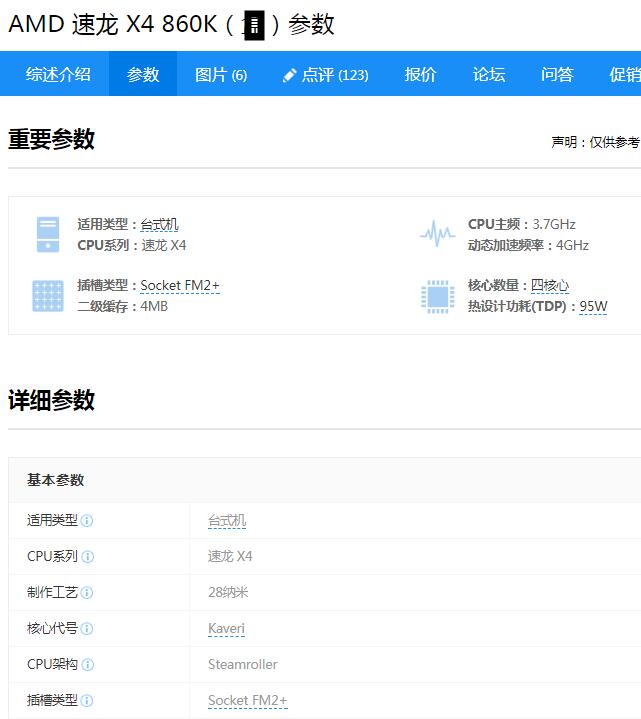Switch to the 报价 tab
641x719 pixels.
420,74
